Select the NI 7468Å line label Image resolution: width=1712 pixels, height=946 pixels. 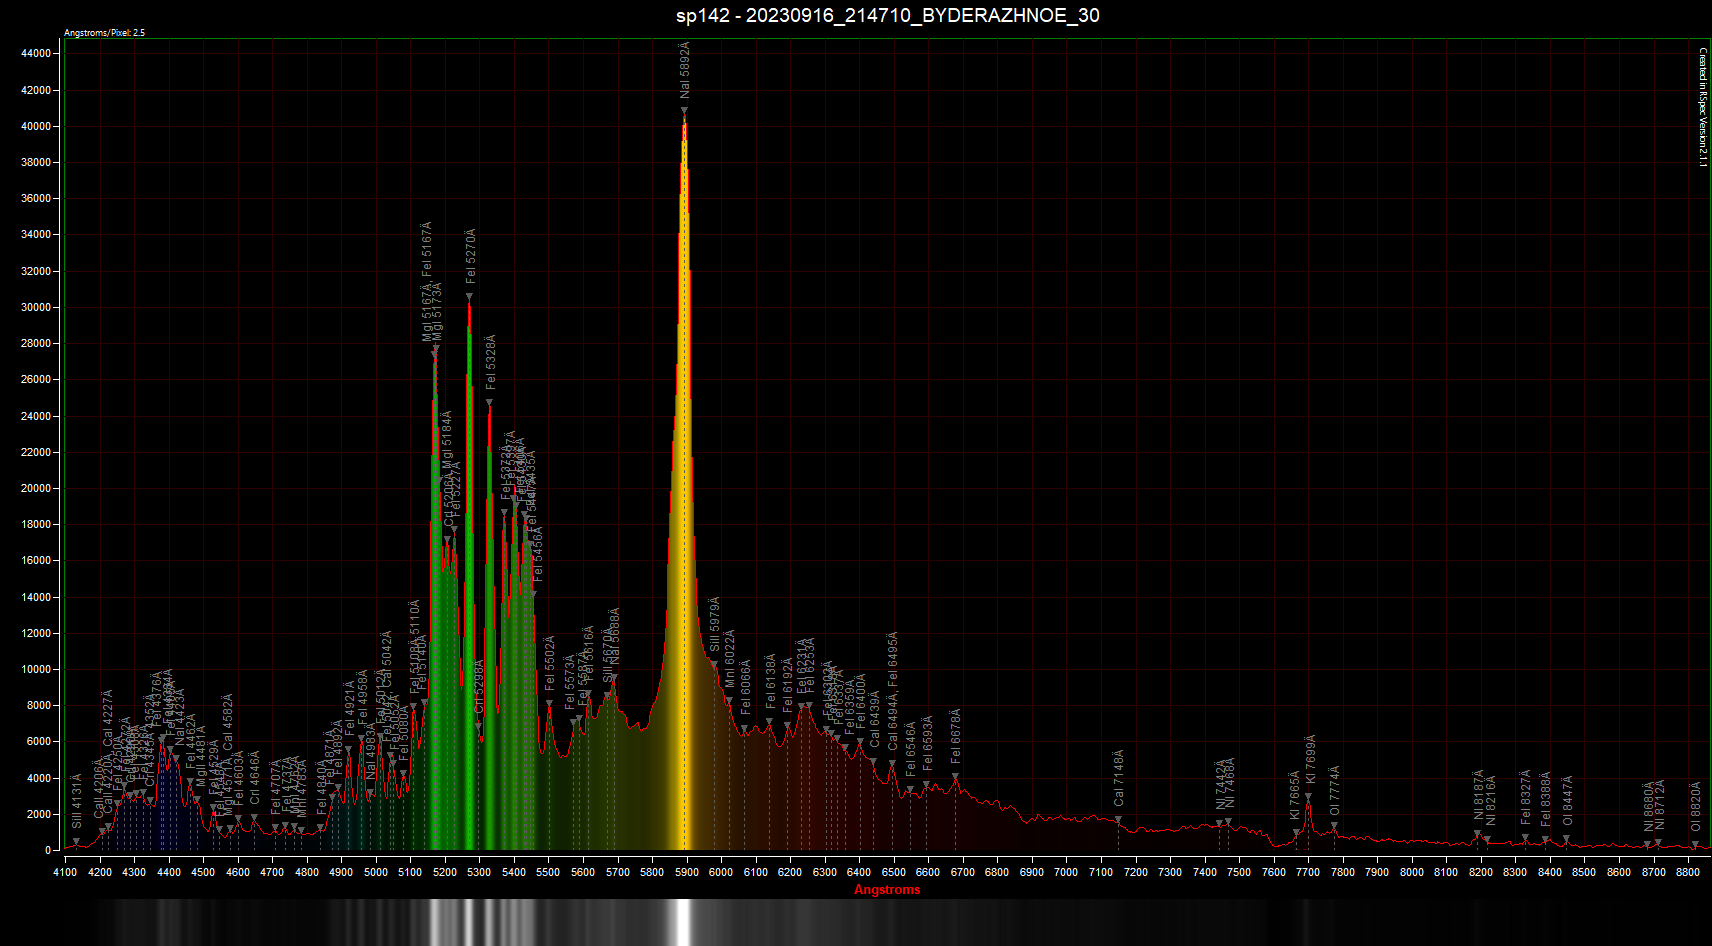1231,783
